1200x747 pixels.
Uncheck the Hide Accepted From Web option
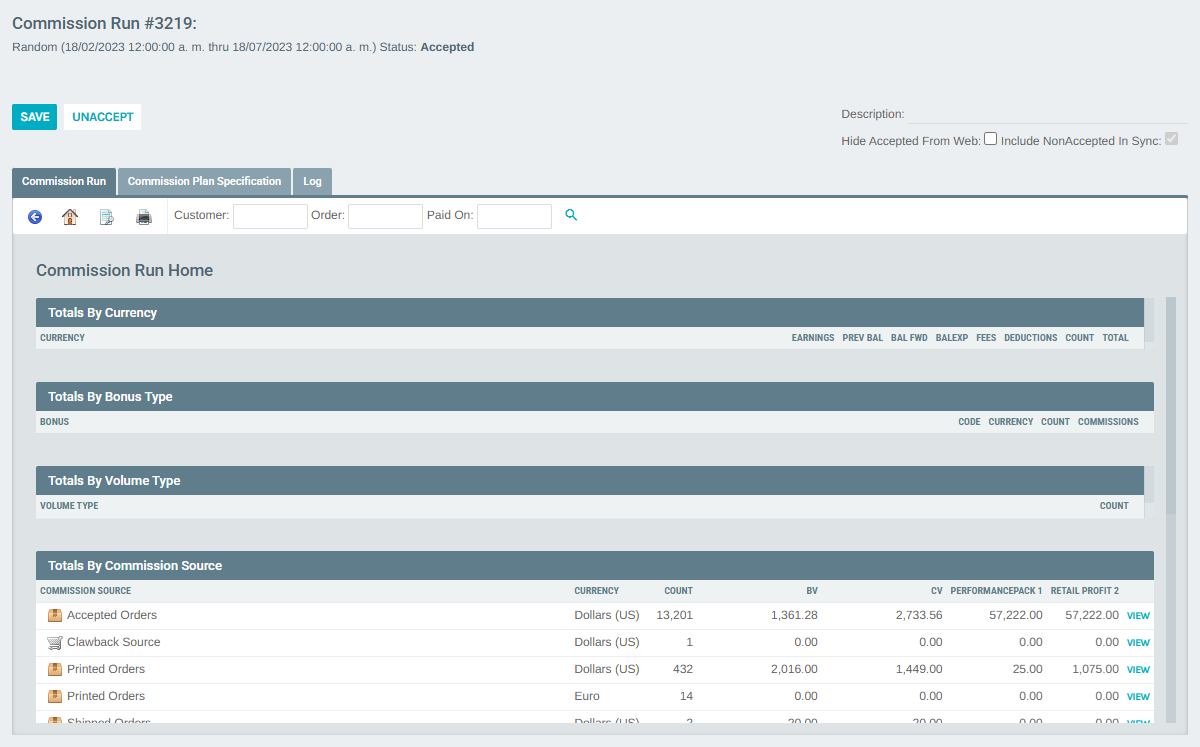tap(990, 139)
